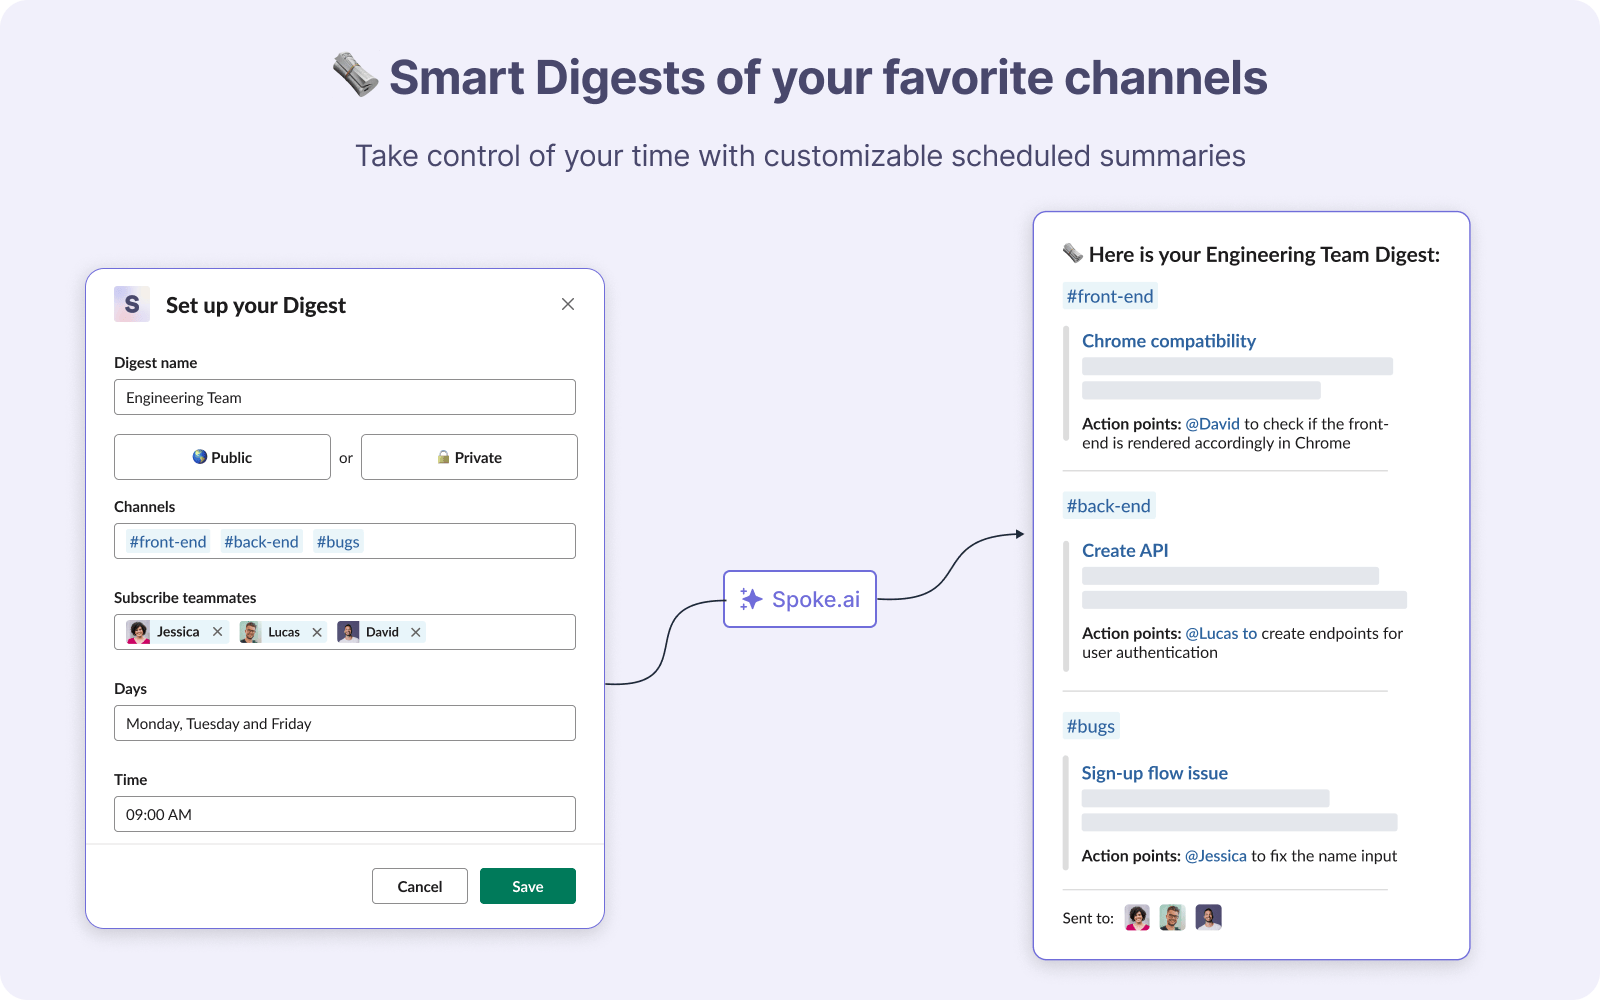The height and width of the screenshot is (1000, 1600).
Task: Click the 'Days' field label
Action: coord(130,689)
